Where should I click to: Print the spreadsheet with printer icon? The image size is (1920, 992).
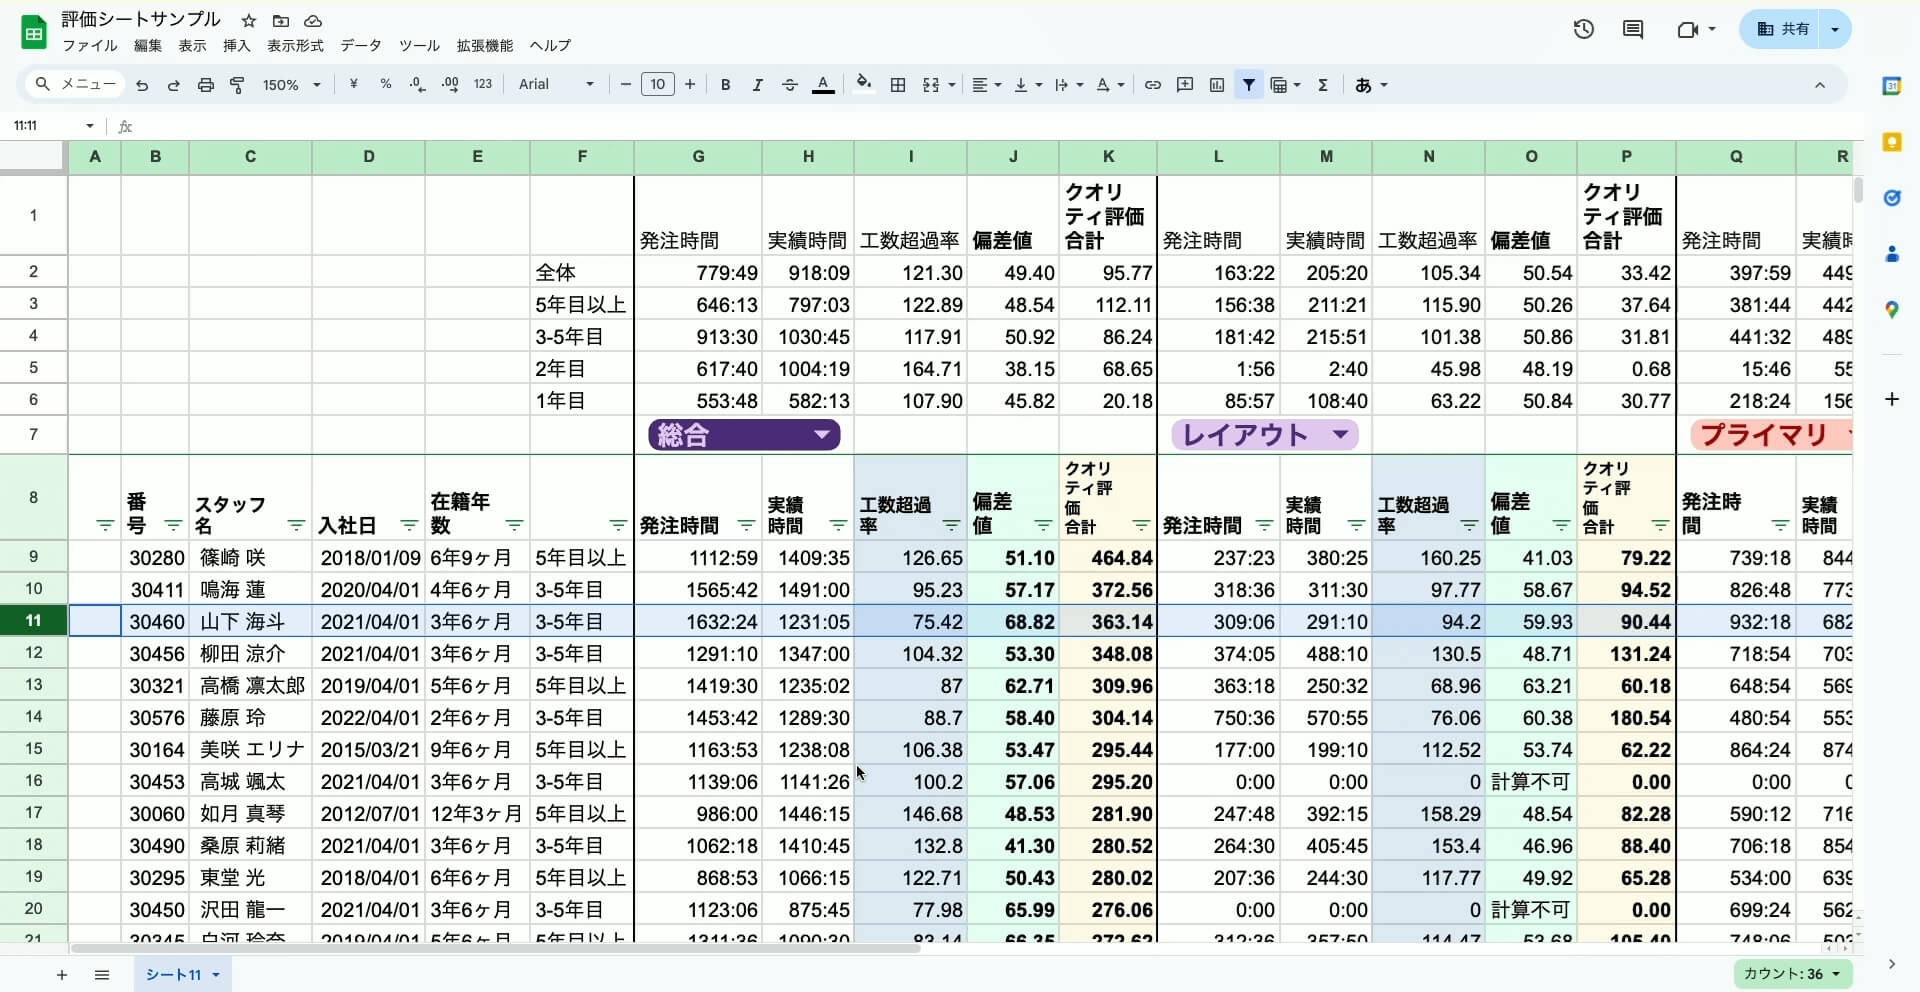206,85
